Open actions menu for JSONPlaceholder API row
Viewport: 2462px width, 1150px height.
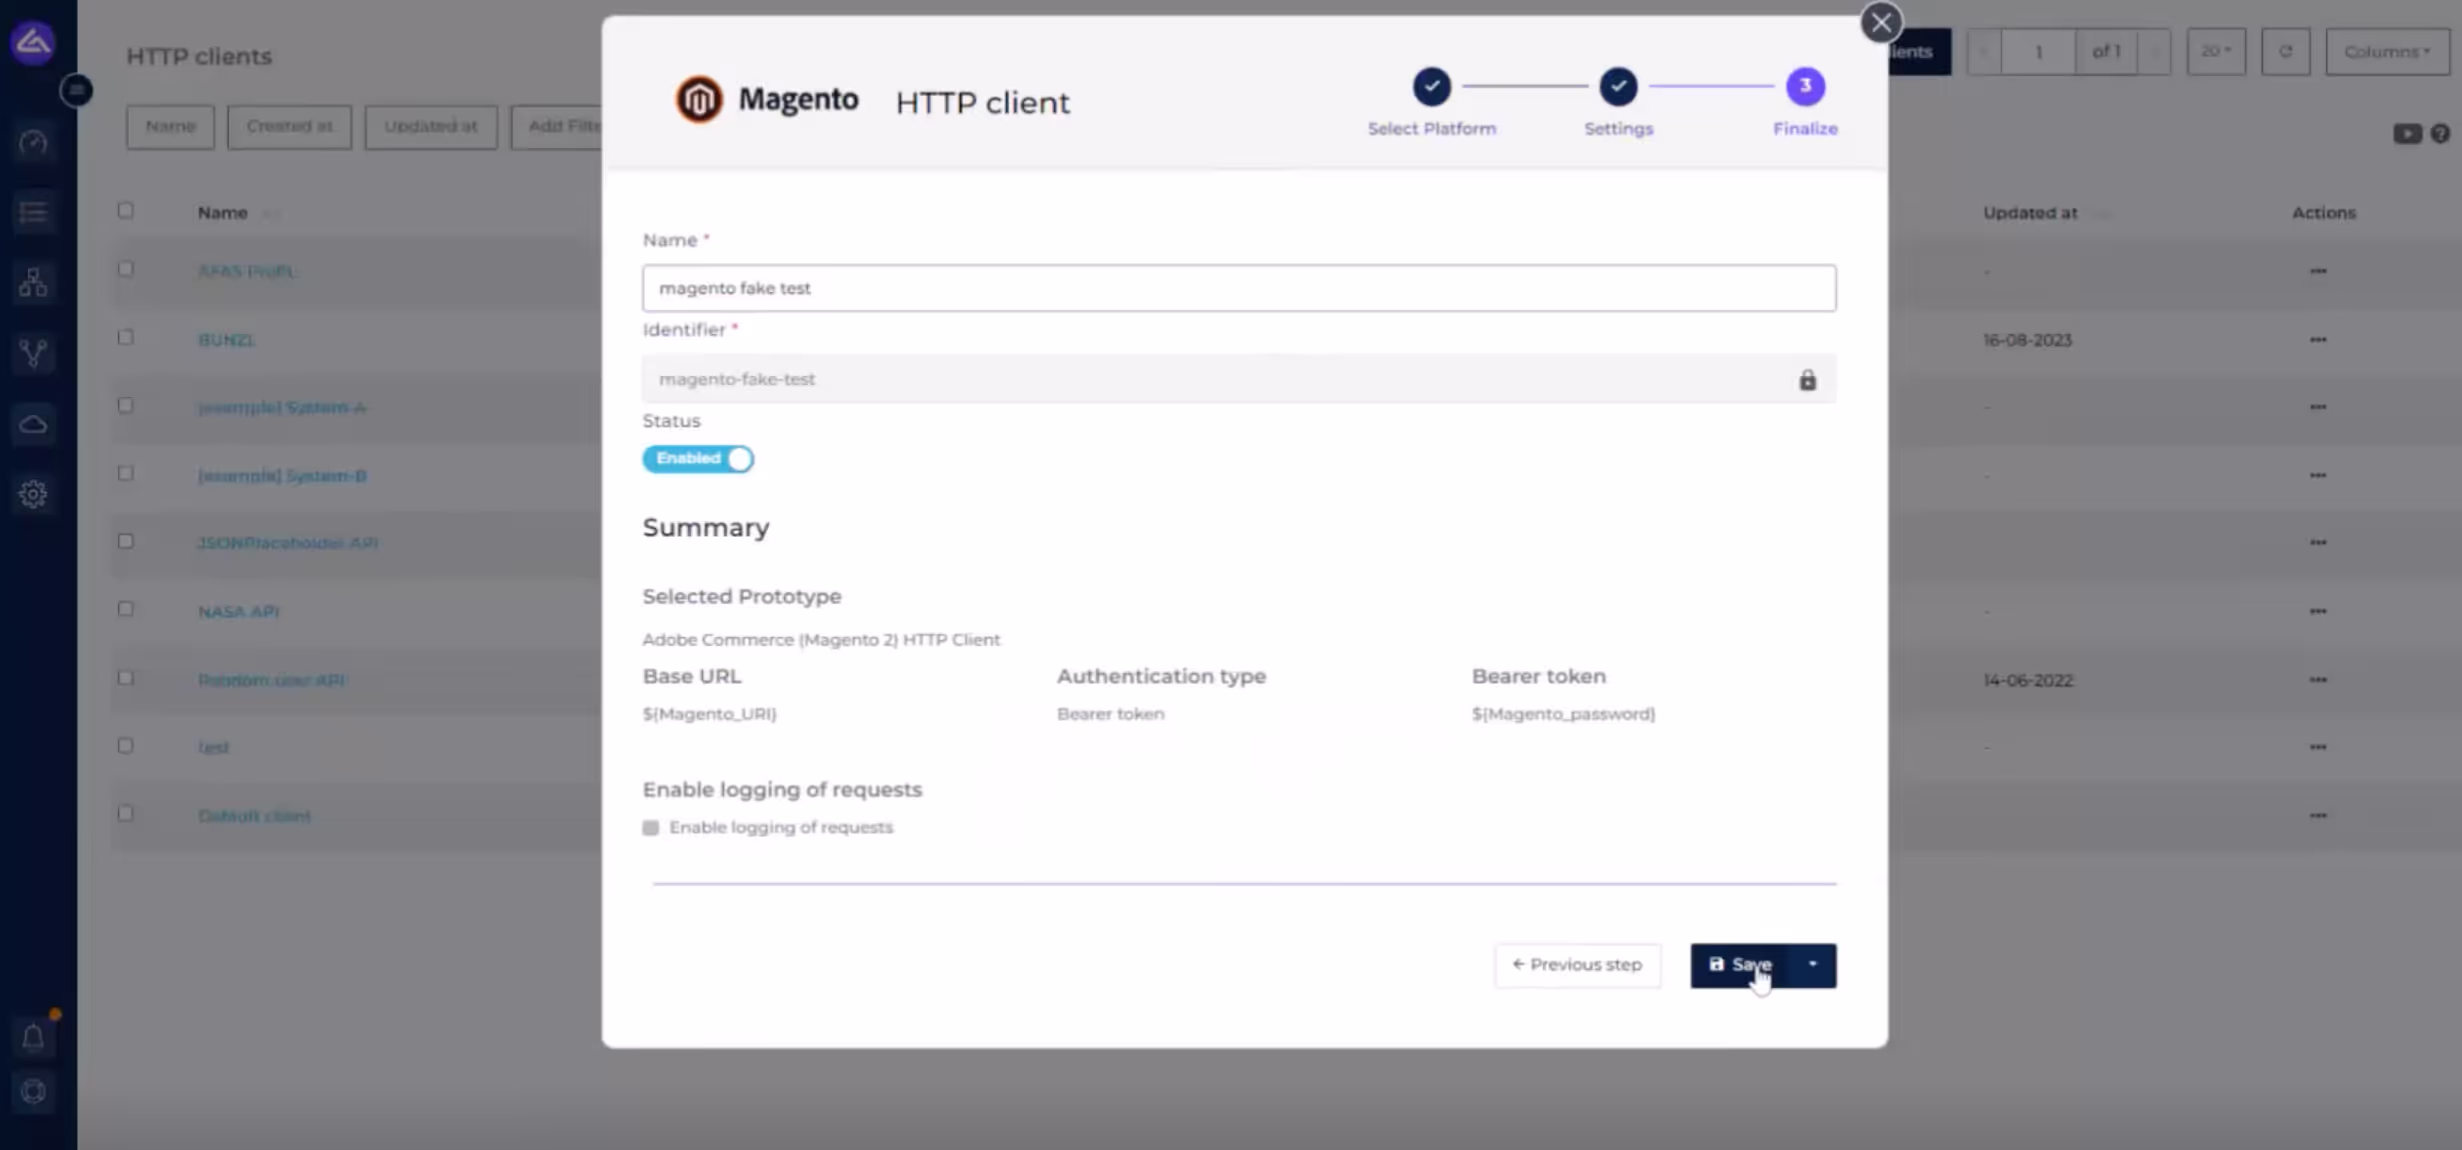point(2318,542)
